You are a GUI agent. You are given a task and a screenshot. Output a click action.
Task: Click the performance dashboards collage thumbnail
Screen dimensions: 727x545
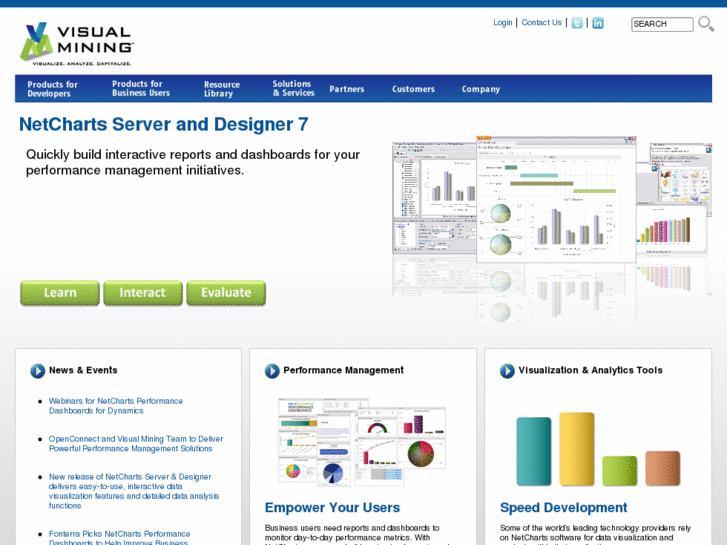[x=362, y=442]
